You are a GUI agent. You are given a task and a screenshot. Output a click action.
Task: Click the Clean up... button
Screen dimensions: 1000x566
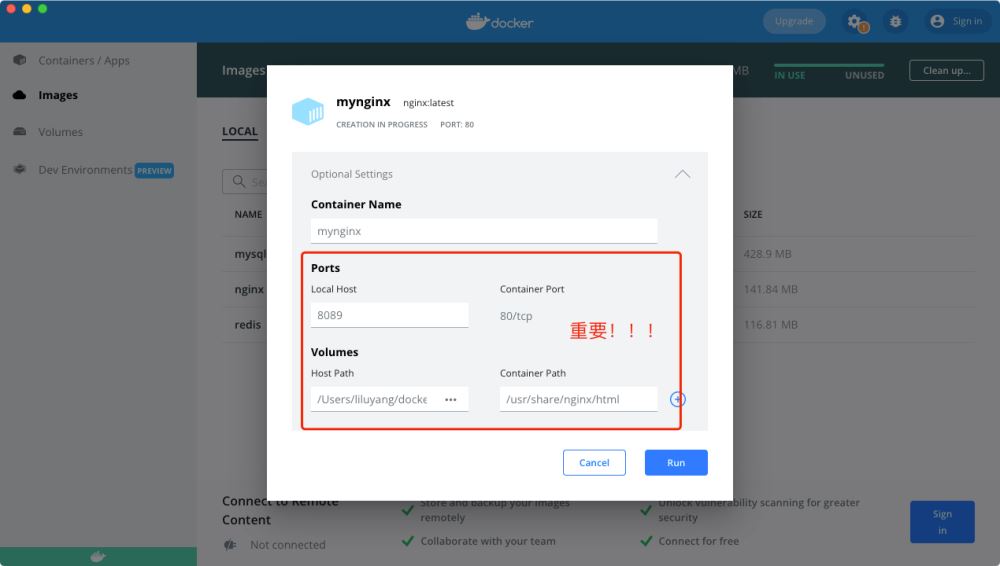pos(946,70)
